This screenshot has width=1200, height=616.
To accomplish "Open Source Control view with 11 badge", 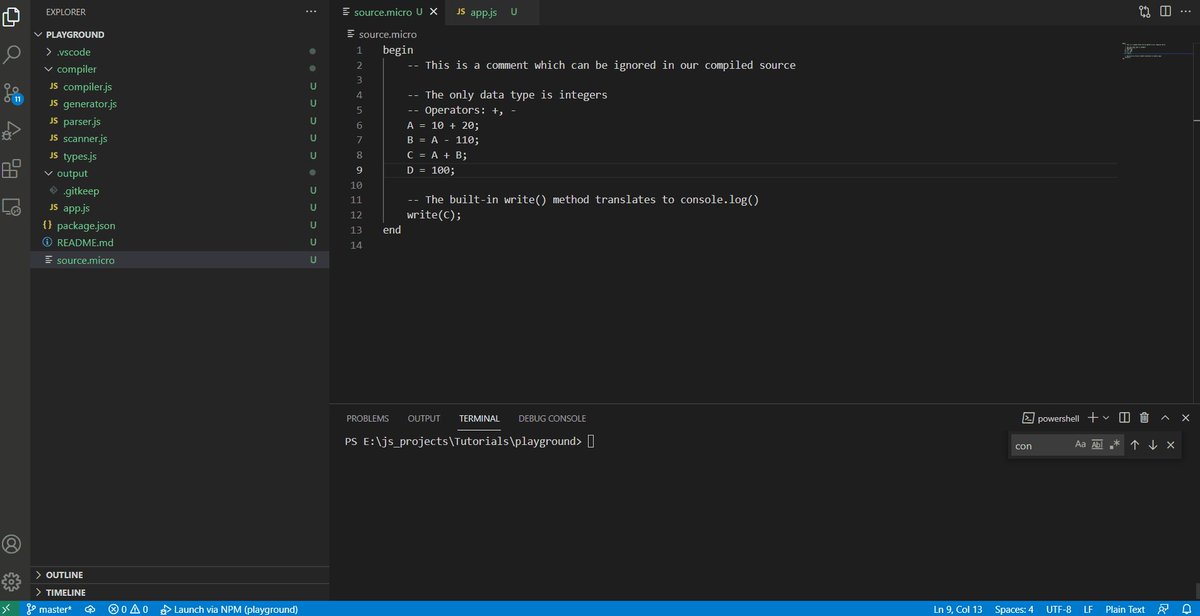I will tap(12, 94).
